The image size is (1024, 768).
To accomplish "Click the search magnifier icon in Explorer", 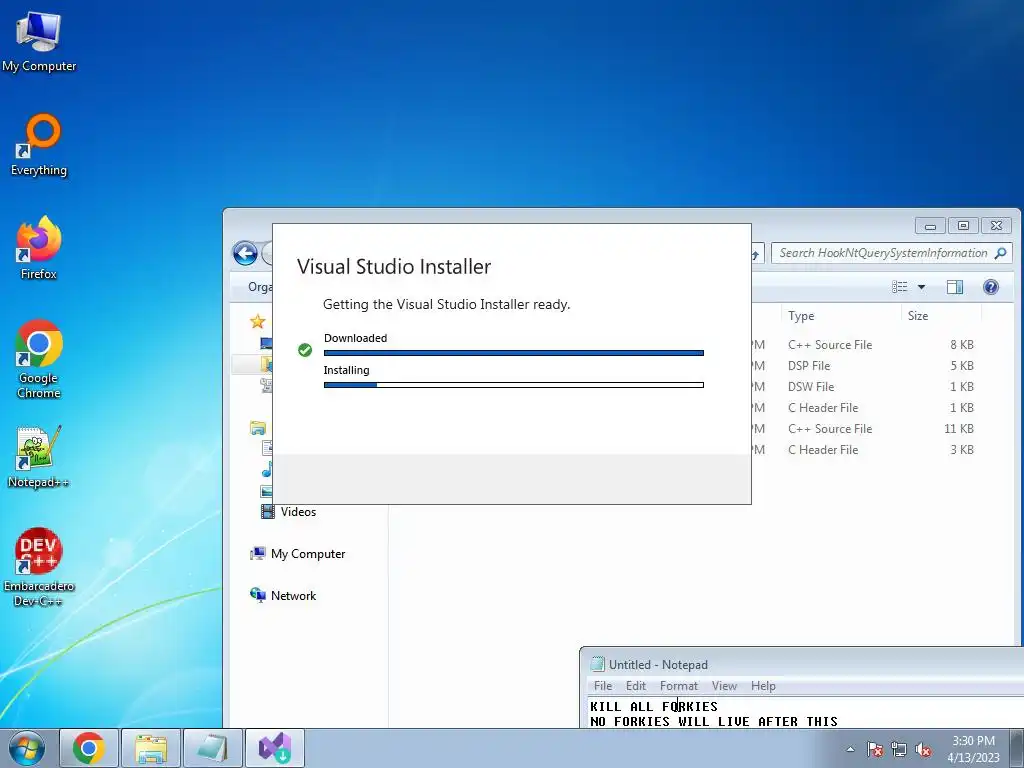I will tap(1000, 253).
